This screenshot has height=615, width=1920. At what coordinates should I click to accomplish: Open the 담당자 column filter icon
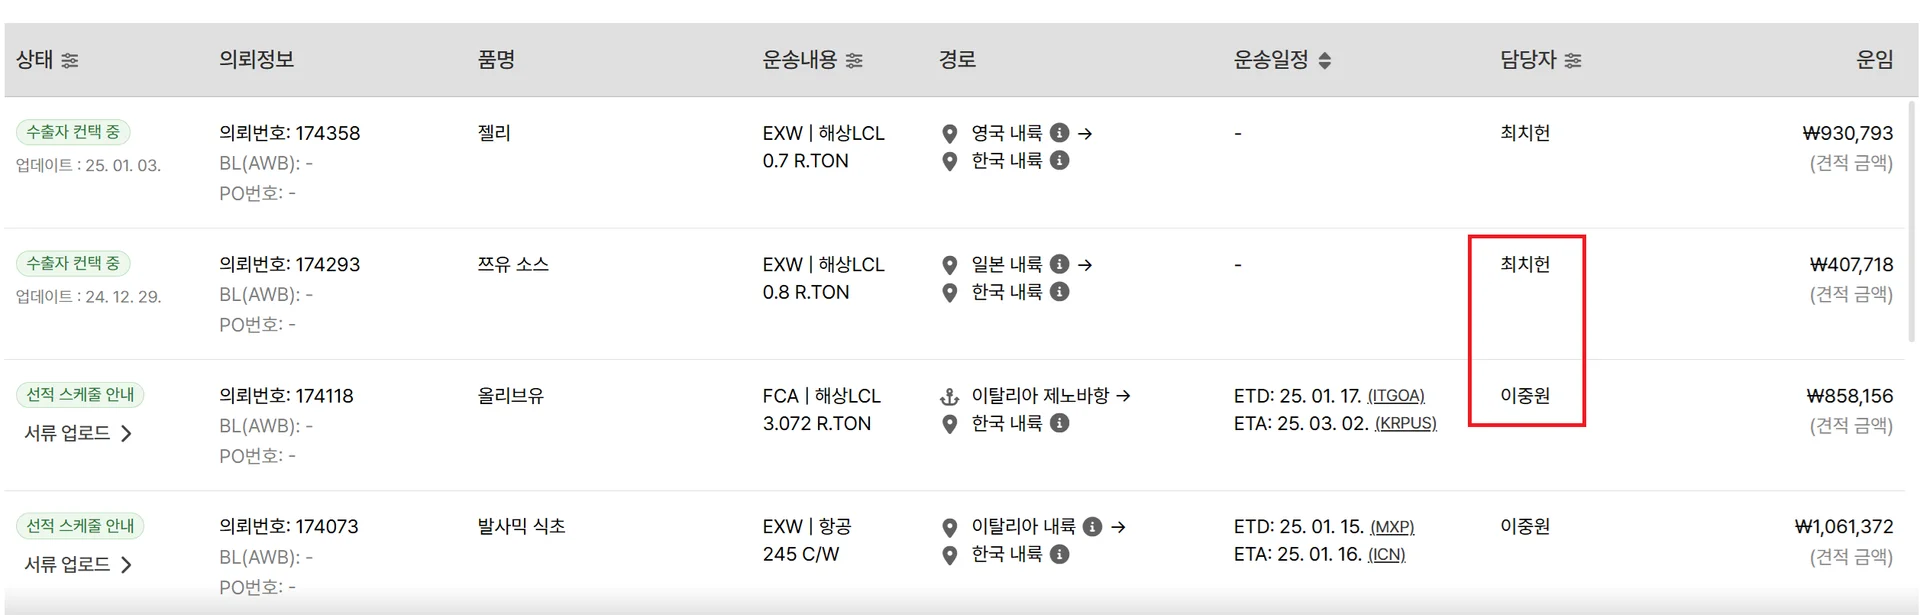coord(1573,61)
